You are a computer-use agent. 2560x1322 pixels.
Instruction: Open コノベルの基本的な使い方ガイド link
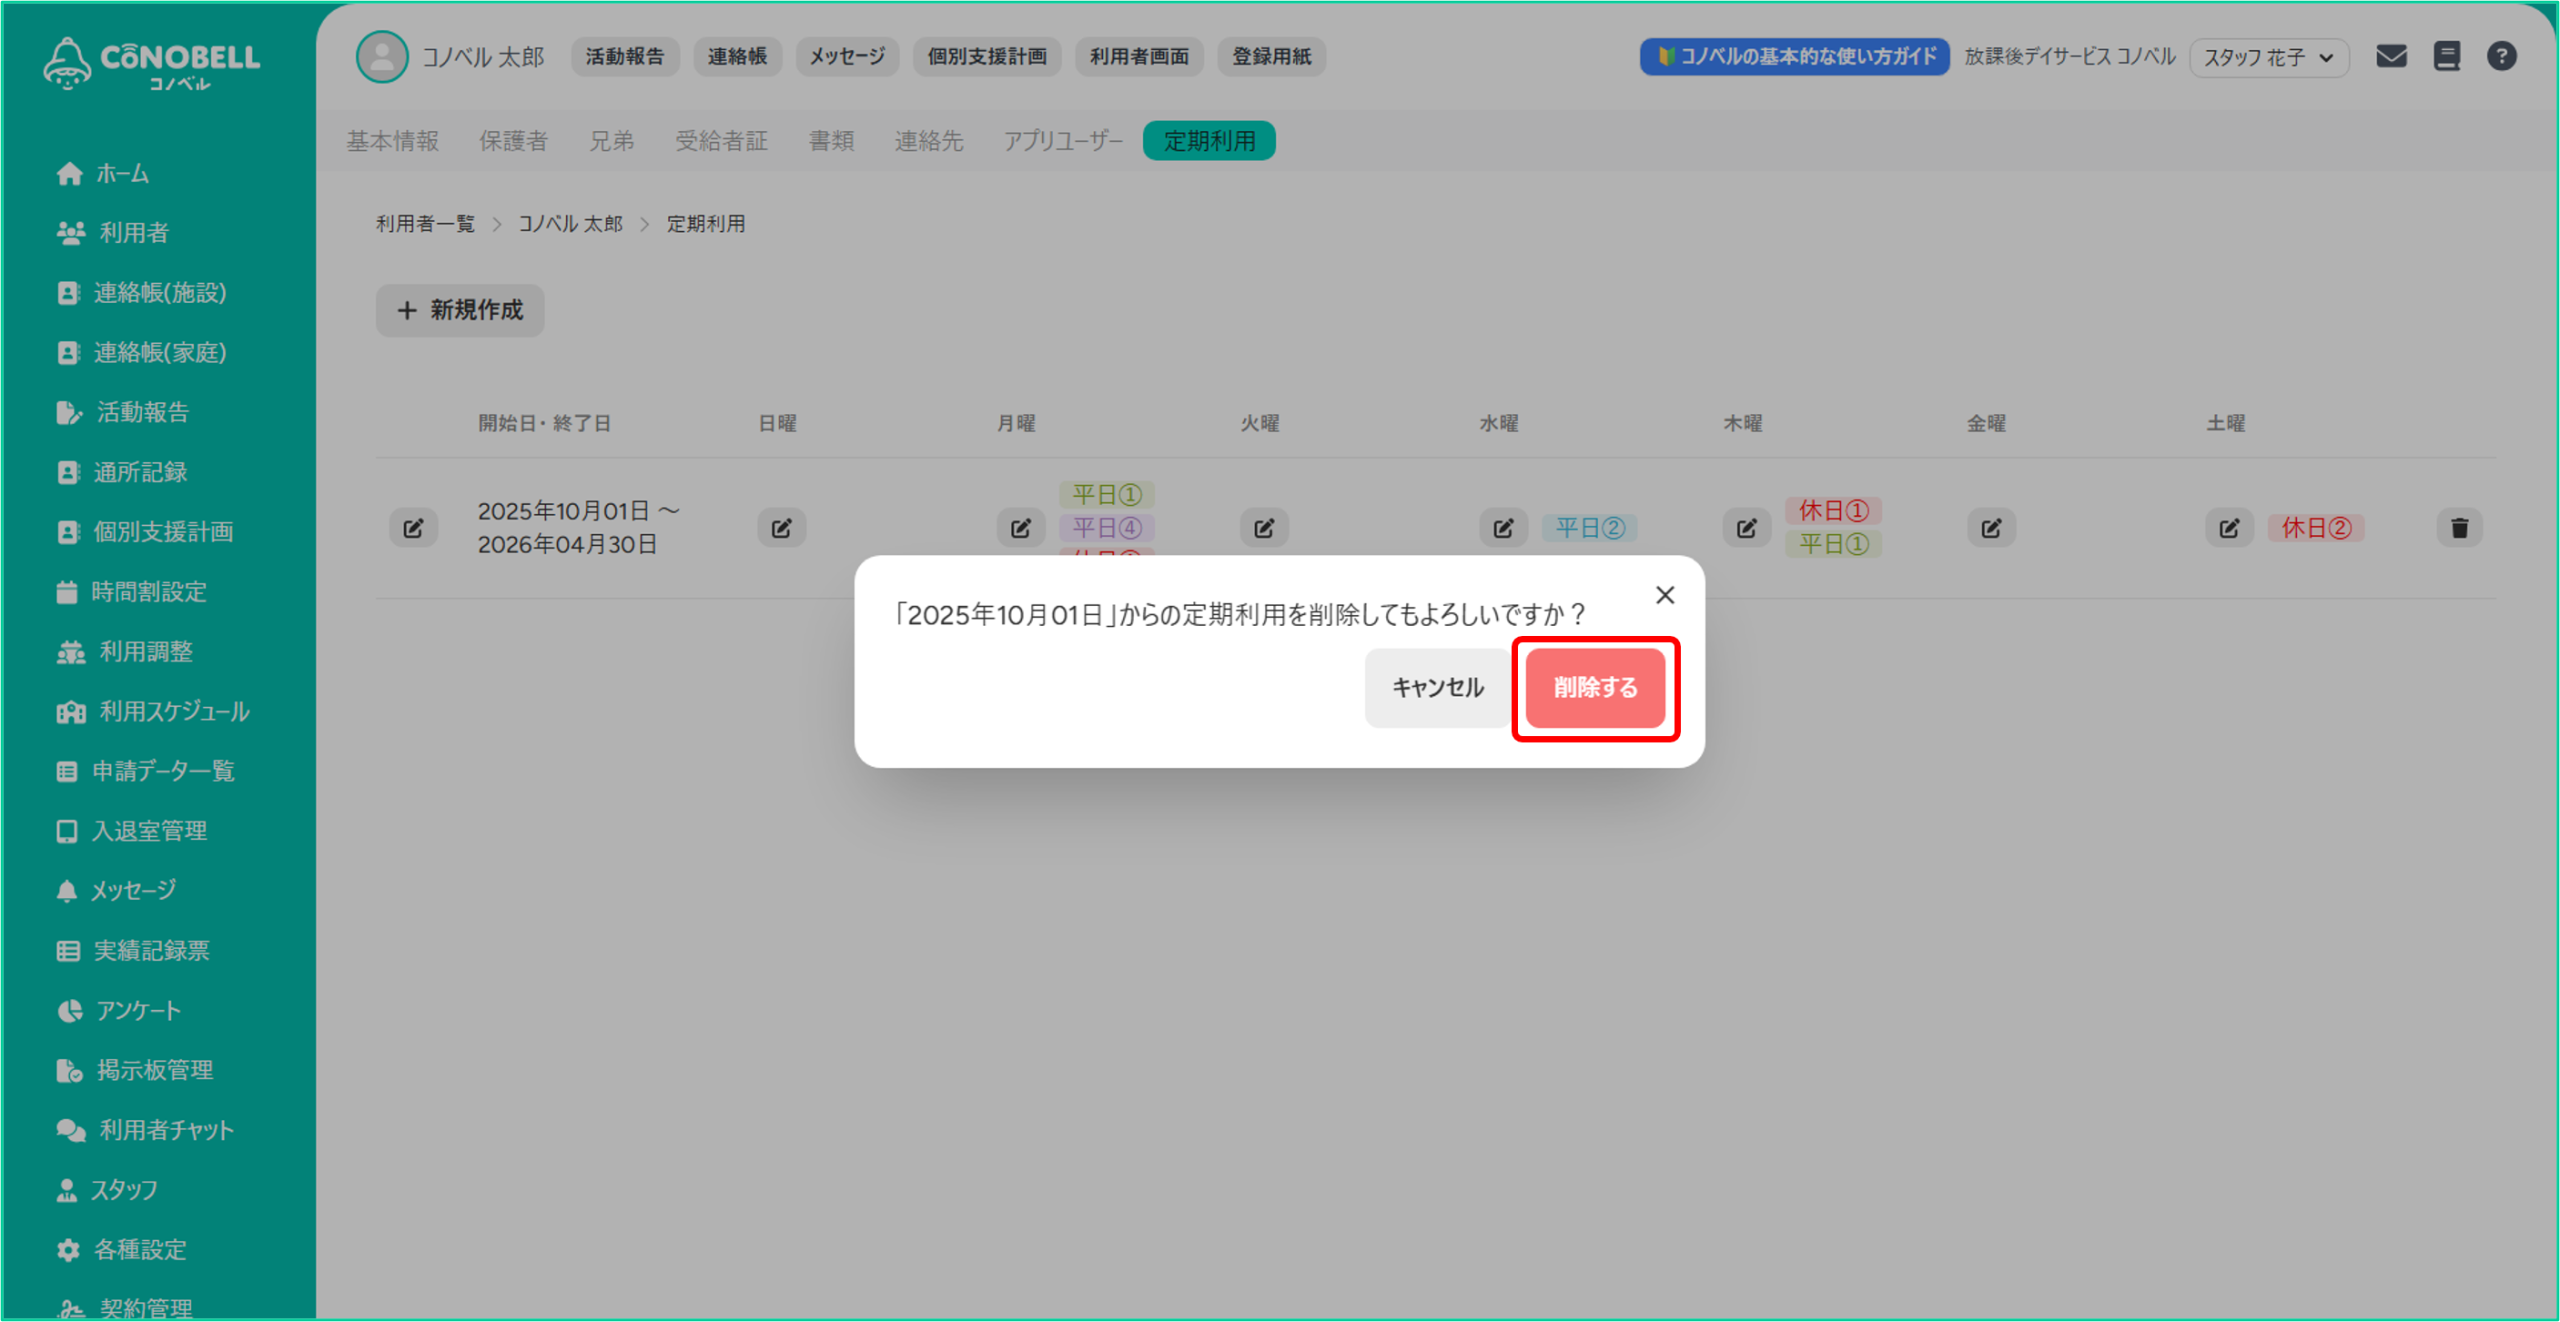click(1794, 56)
